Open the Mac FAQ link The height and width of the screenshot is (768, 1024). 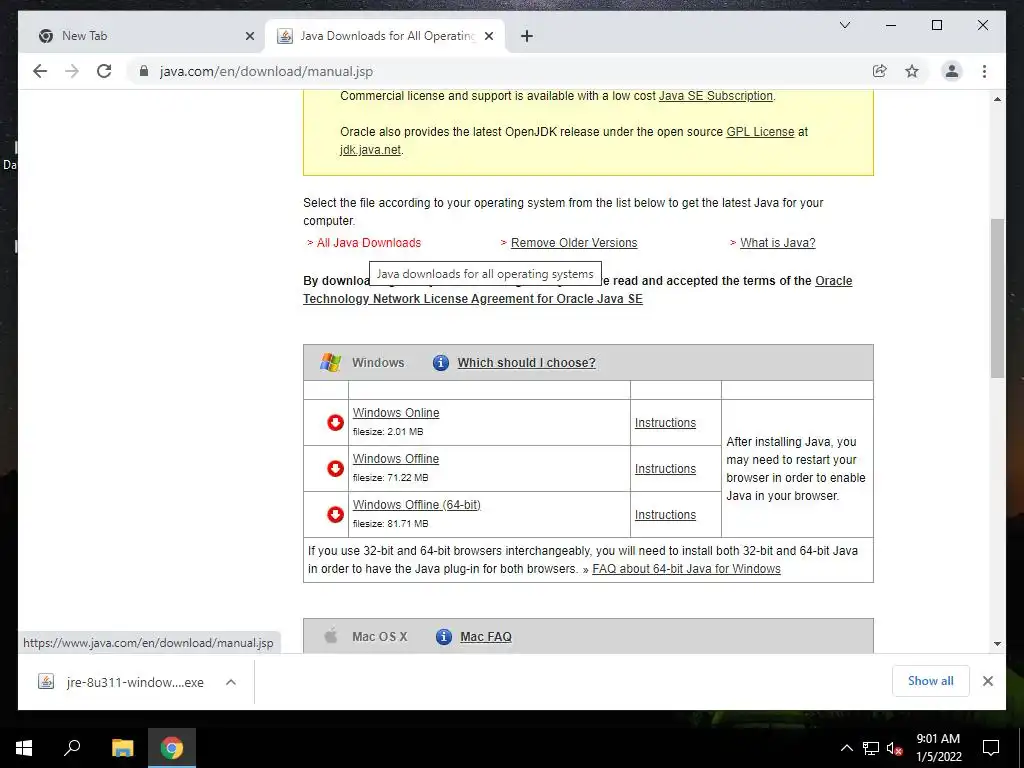click(486, 637)
